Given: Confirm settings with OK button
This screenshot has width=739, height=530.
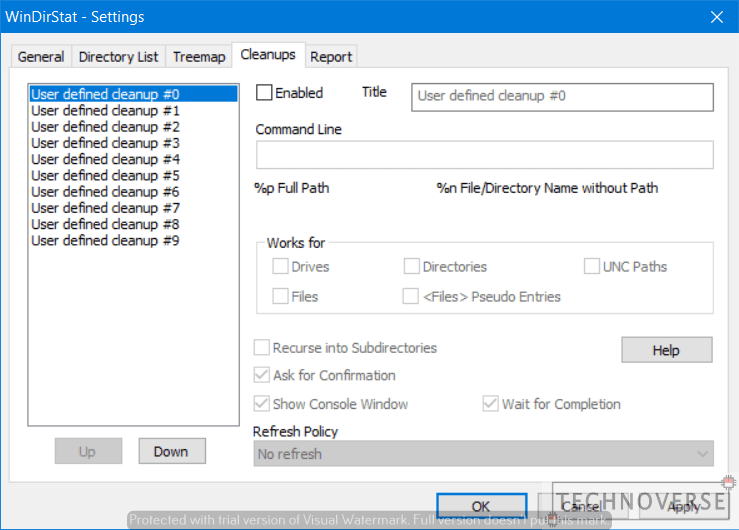Looking at the screenshot, I should tap(482, 506).
